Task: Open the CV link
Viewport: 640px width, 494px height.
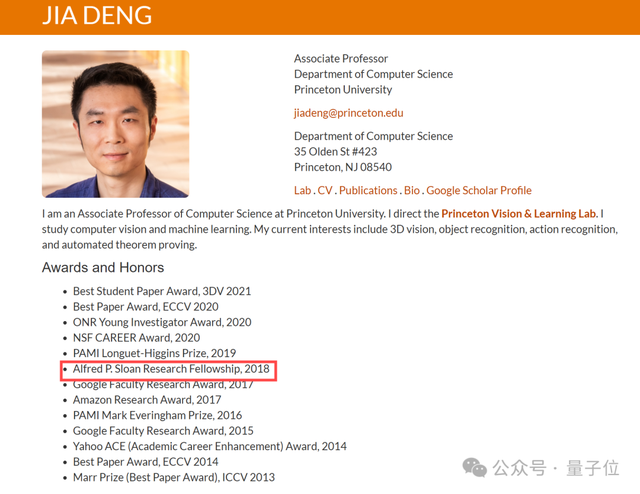Action: coord(325,190)
